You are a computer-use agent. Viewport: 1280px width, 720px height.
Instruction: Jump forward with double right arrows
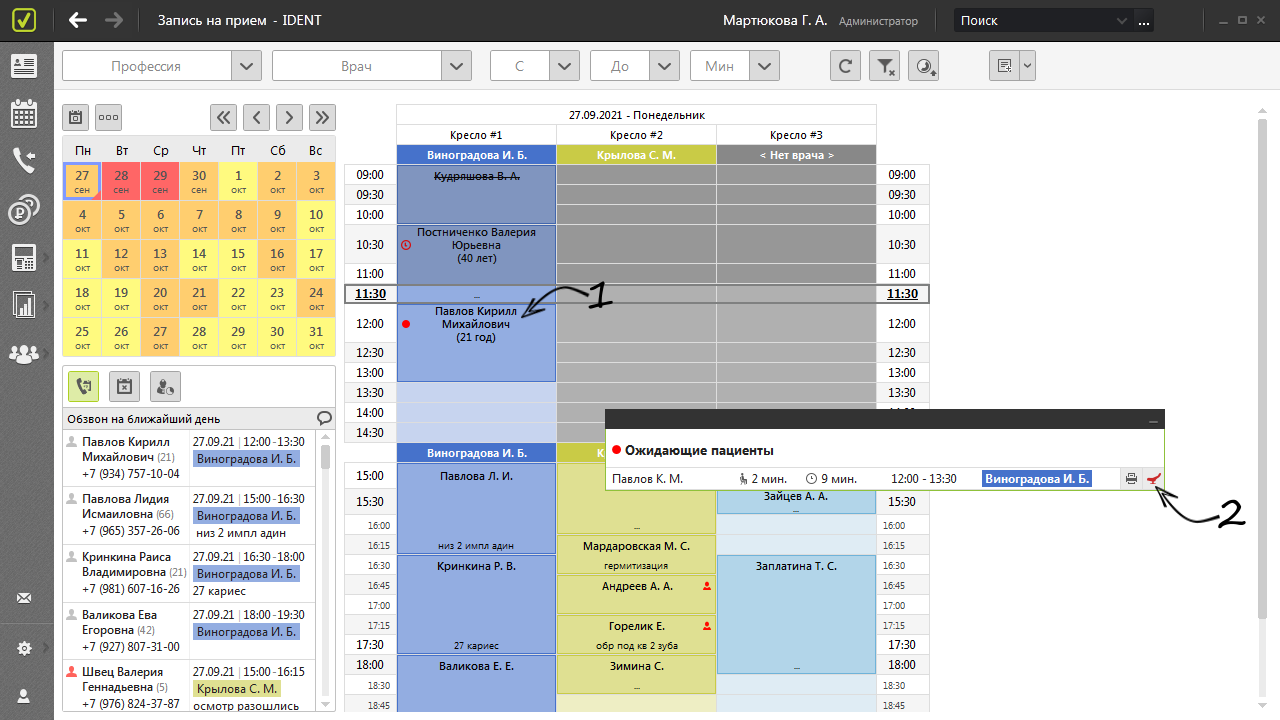(322, 117)
